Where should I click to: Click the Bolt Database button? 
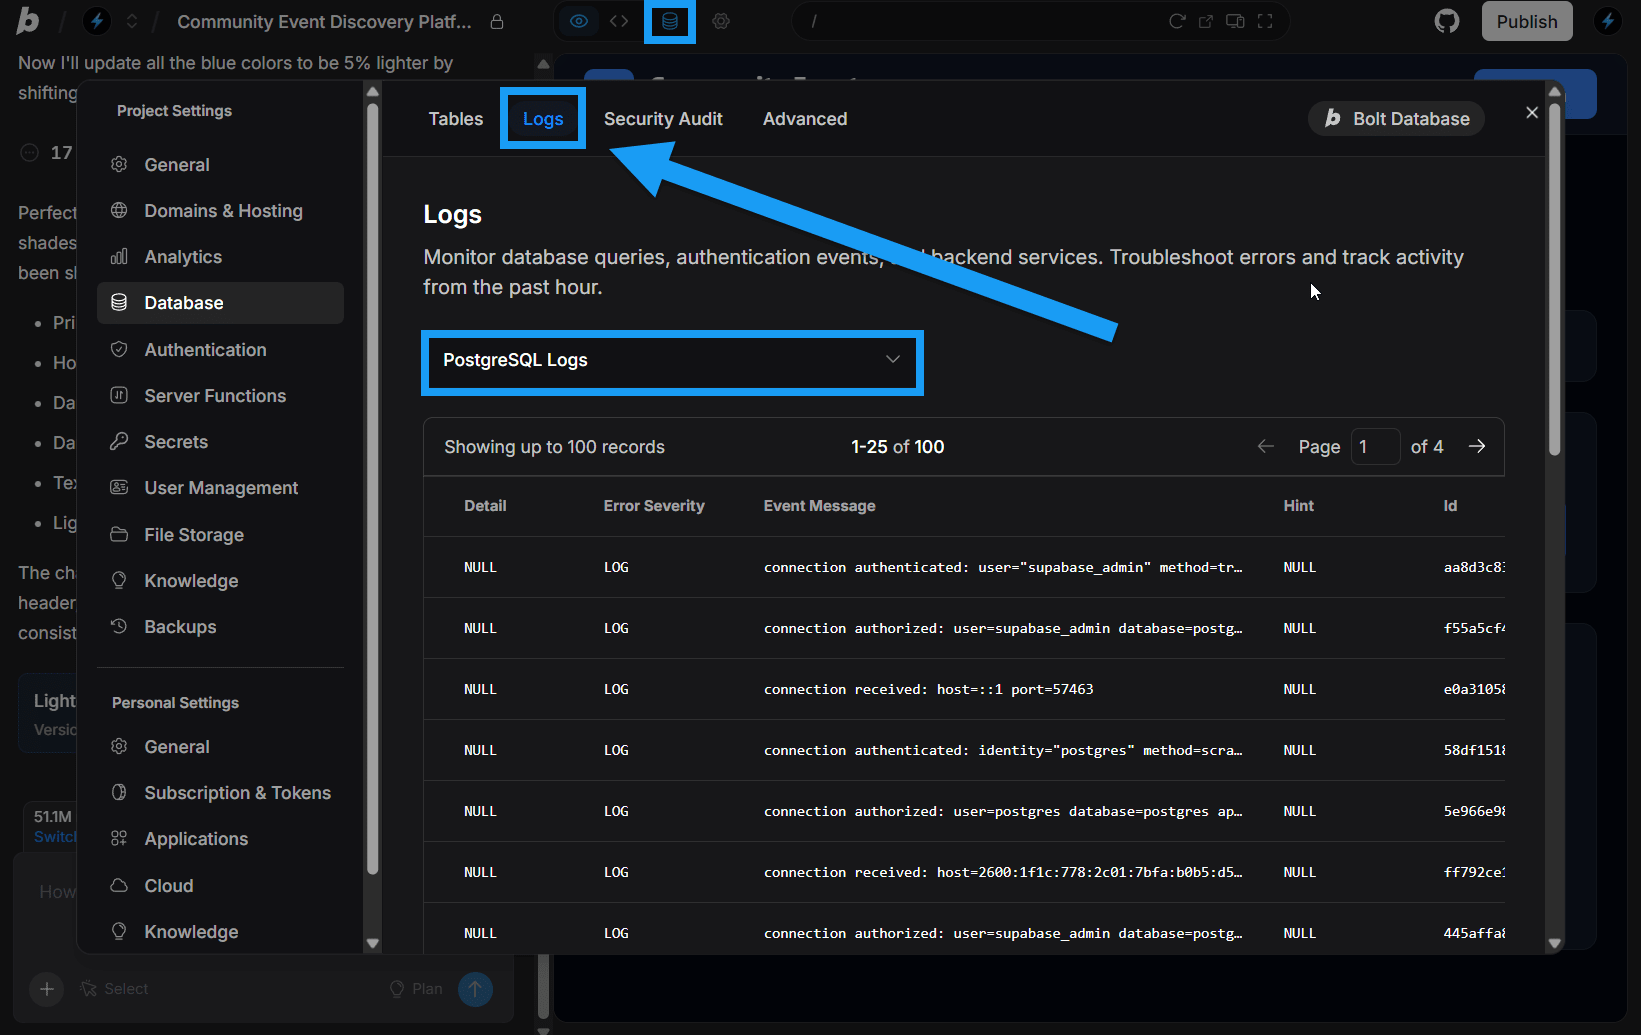pyautogui.click(x=1395, y=118)
